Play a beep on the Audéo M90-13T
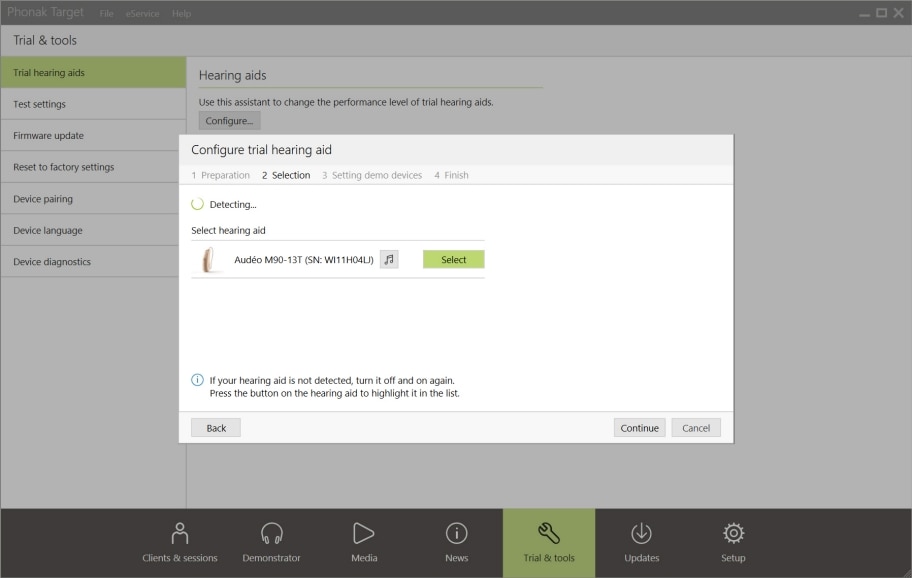Screen dimensions: 912x578 click(388, 259)
